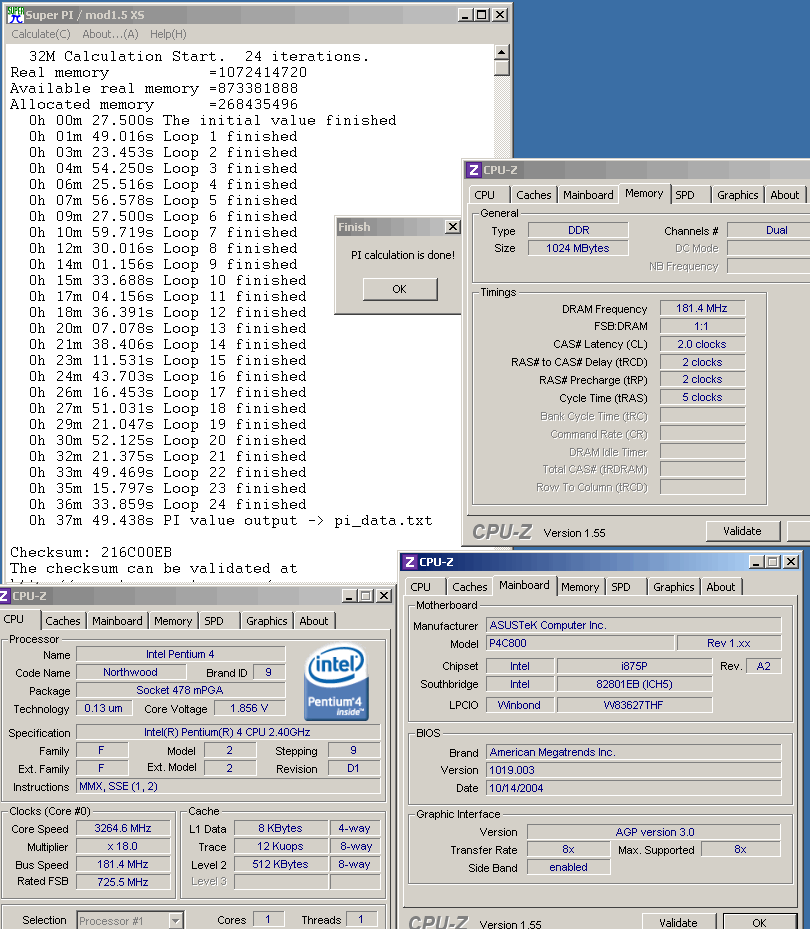The width and height of the screenshot is (810, 929).
Task: Open the About...(A) menu in Super PI
Action: tap(110, 34)
